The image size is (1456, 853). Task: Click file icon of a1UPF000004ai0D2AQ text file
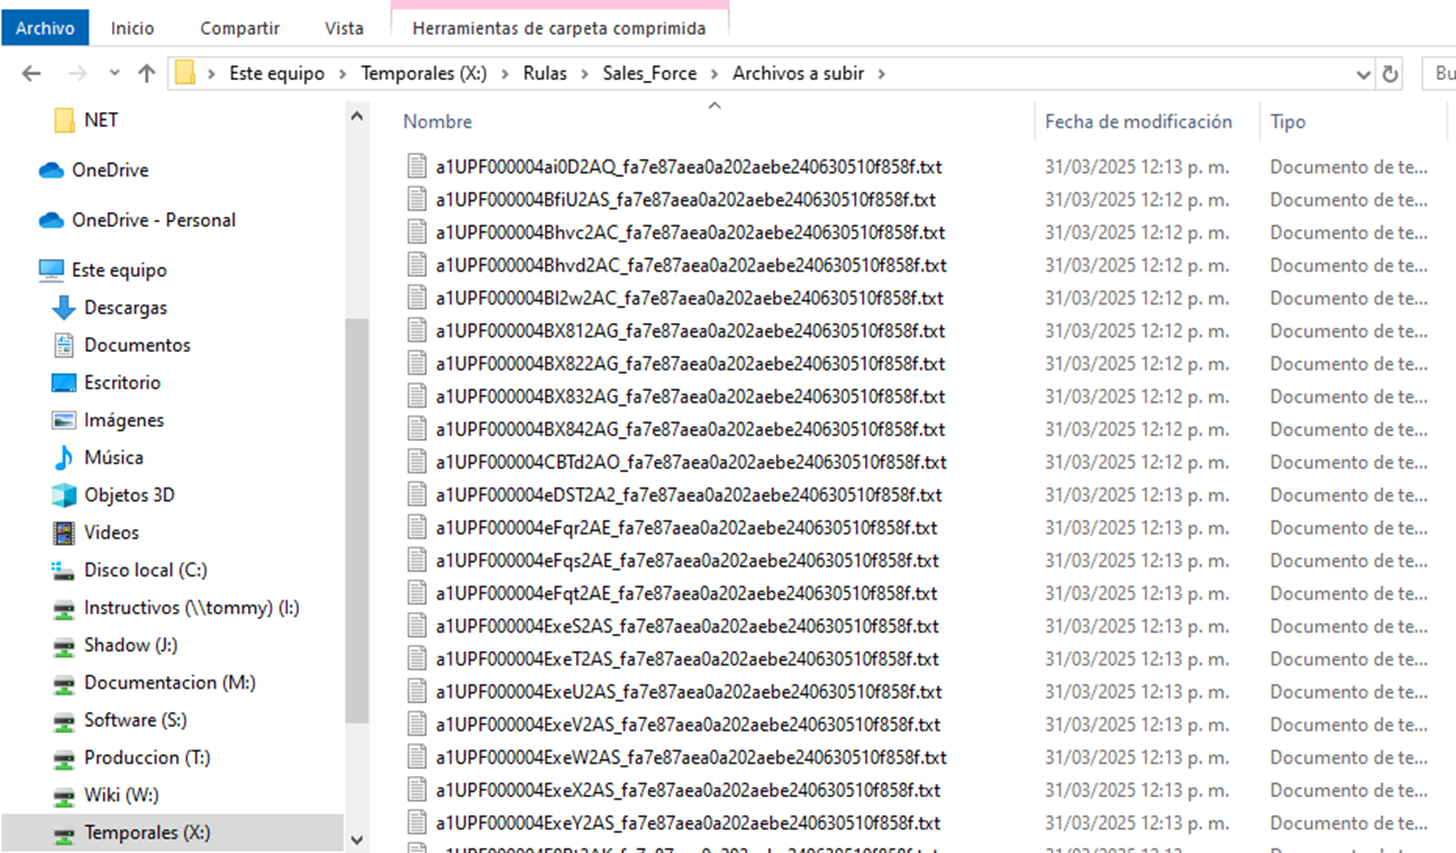click(417, 167)
